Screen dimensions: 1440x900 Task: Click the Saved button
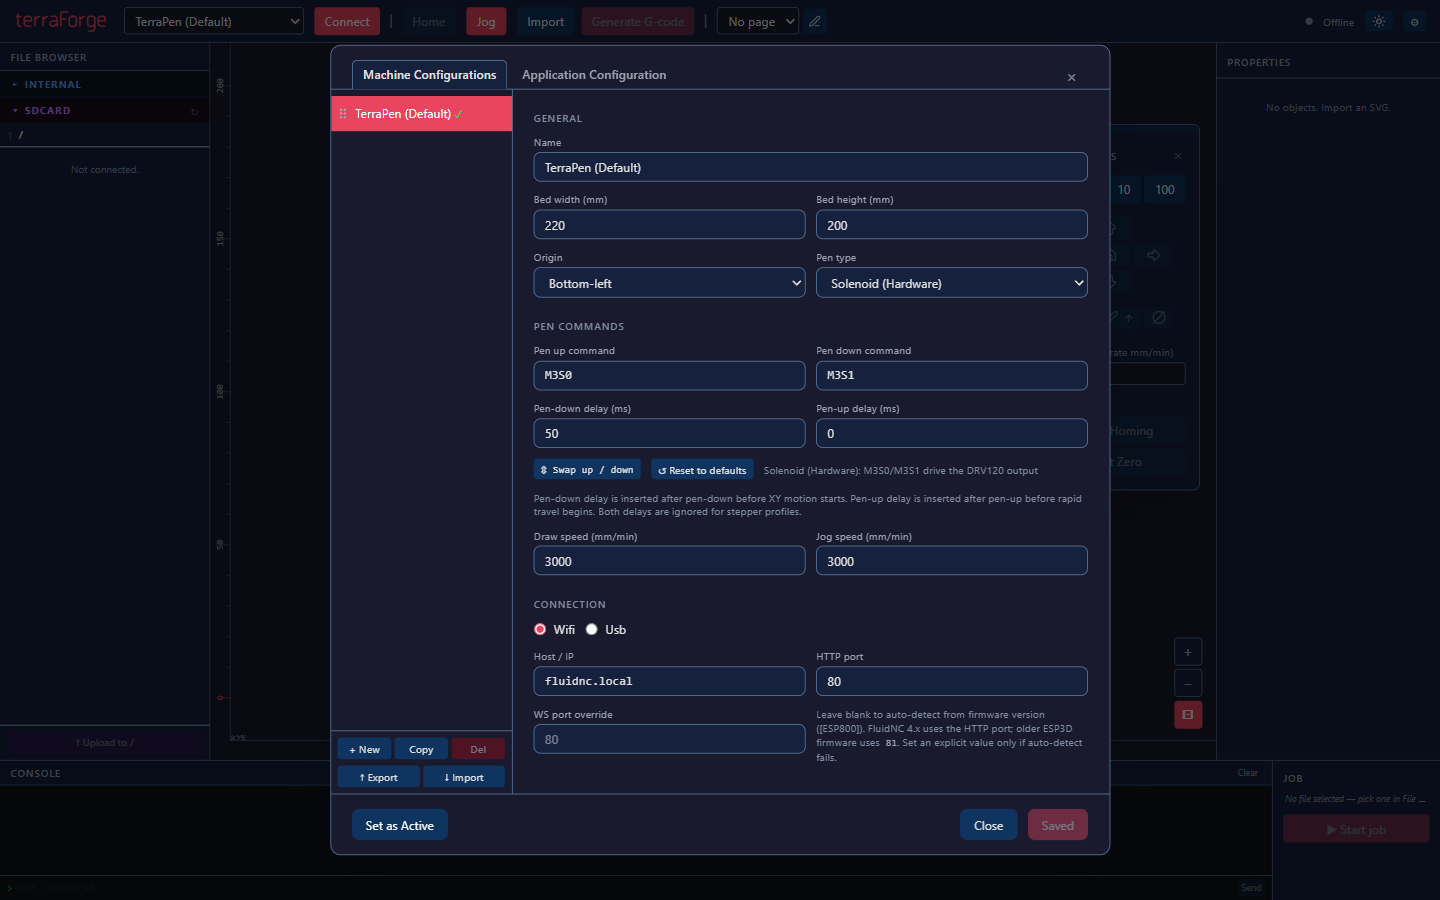[1058, 825]
